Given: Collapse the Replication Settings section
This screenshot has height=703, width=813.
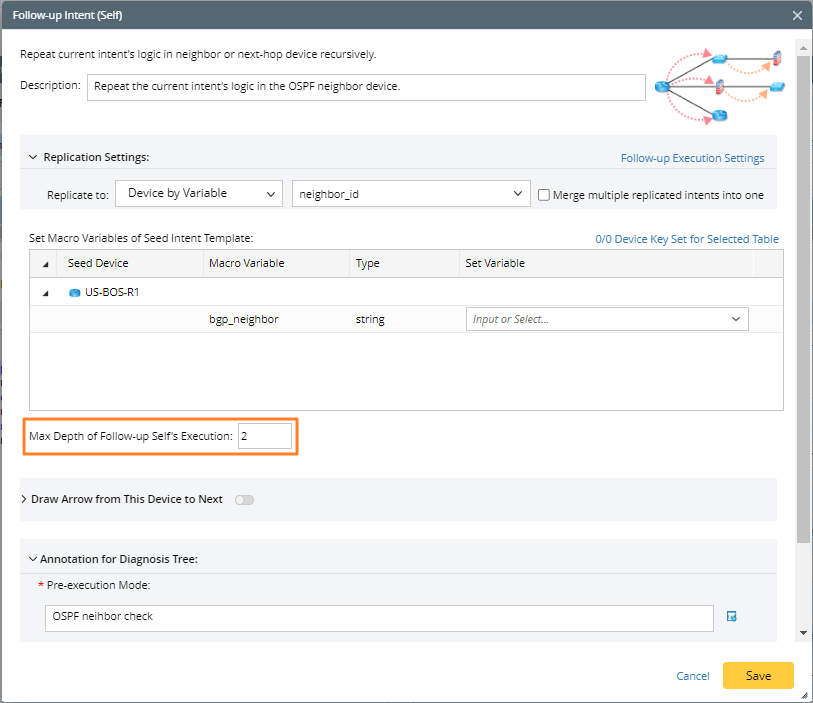Looking at the screenshot, I should pyautogui.click(x=33, y=157).
